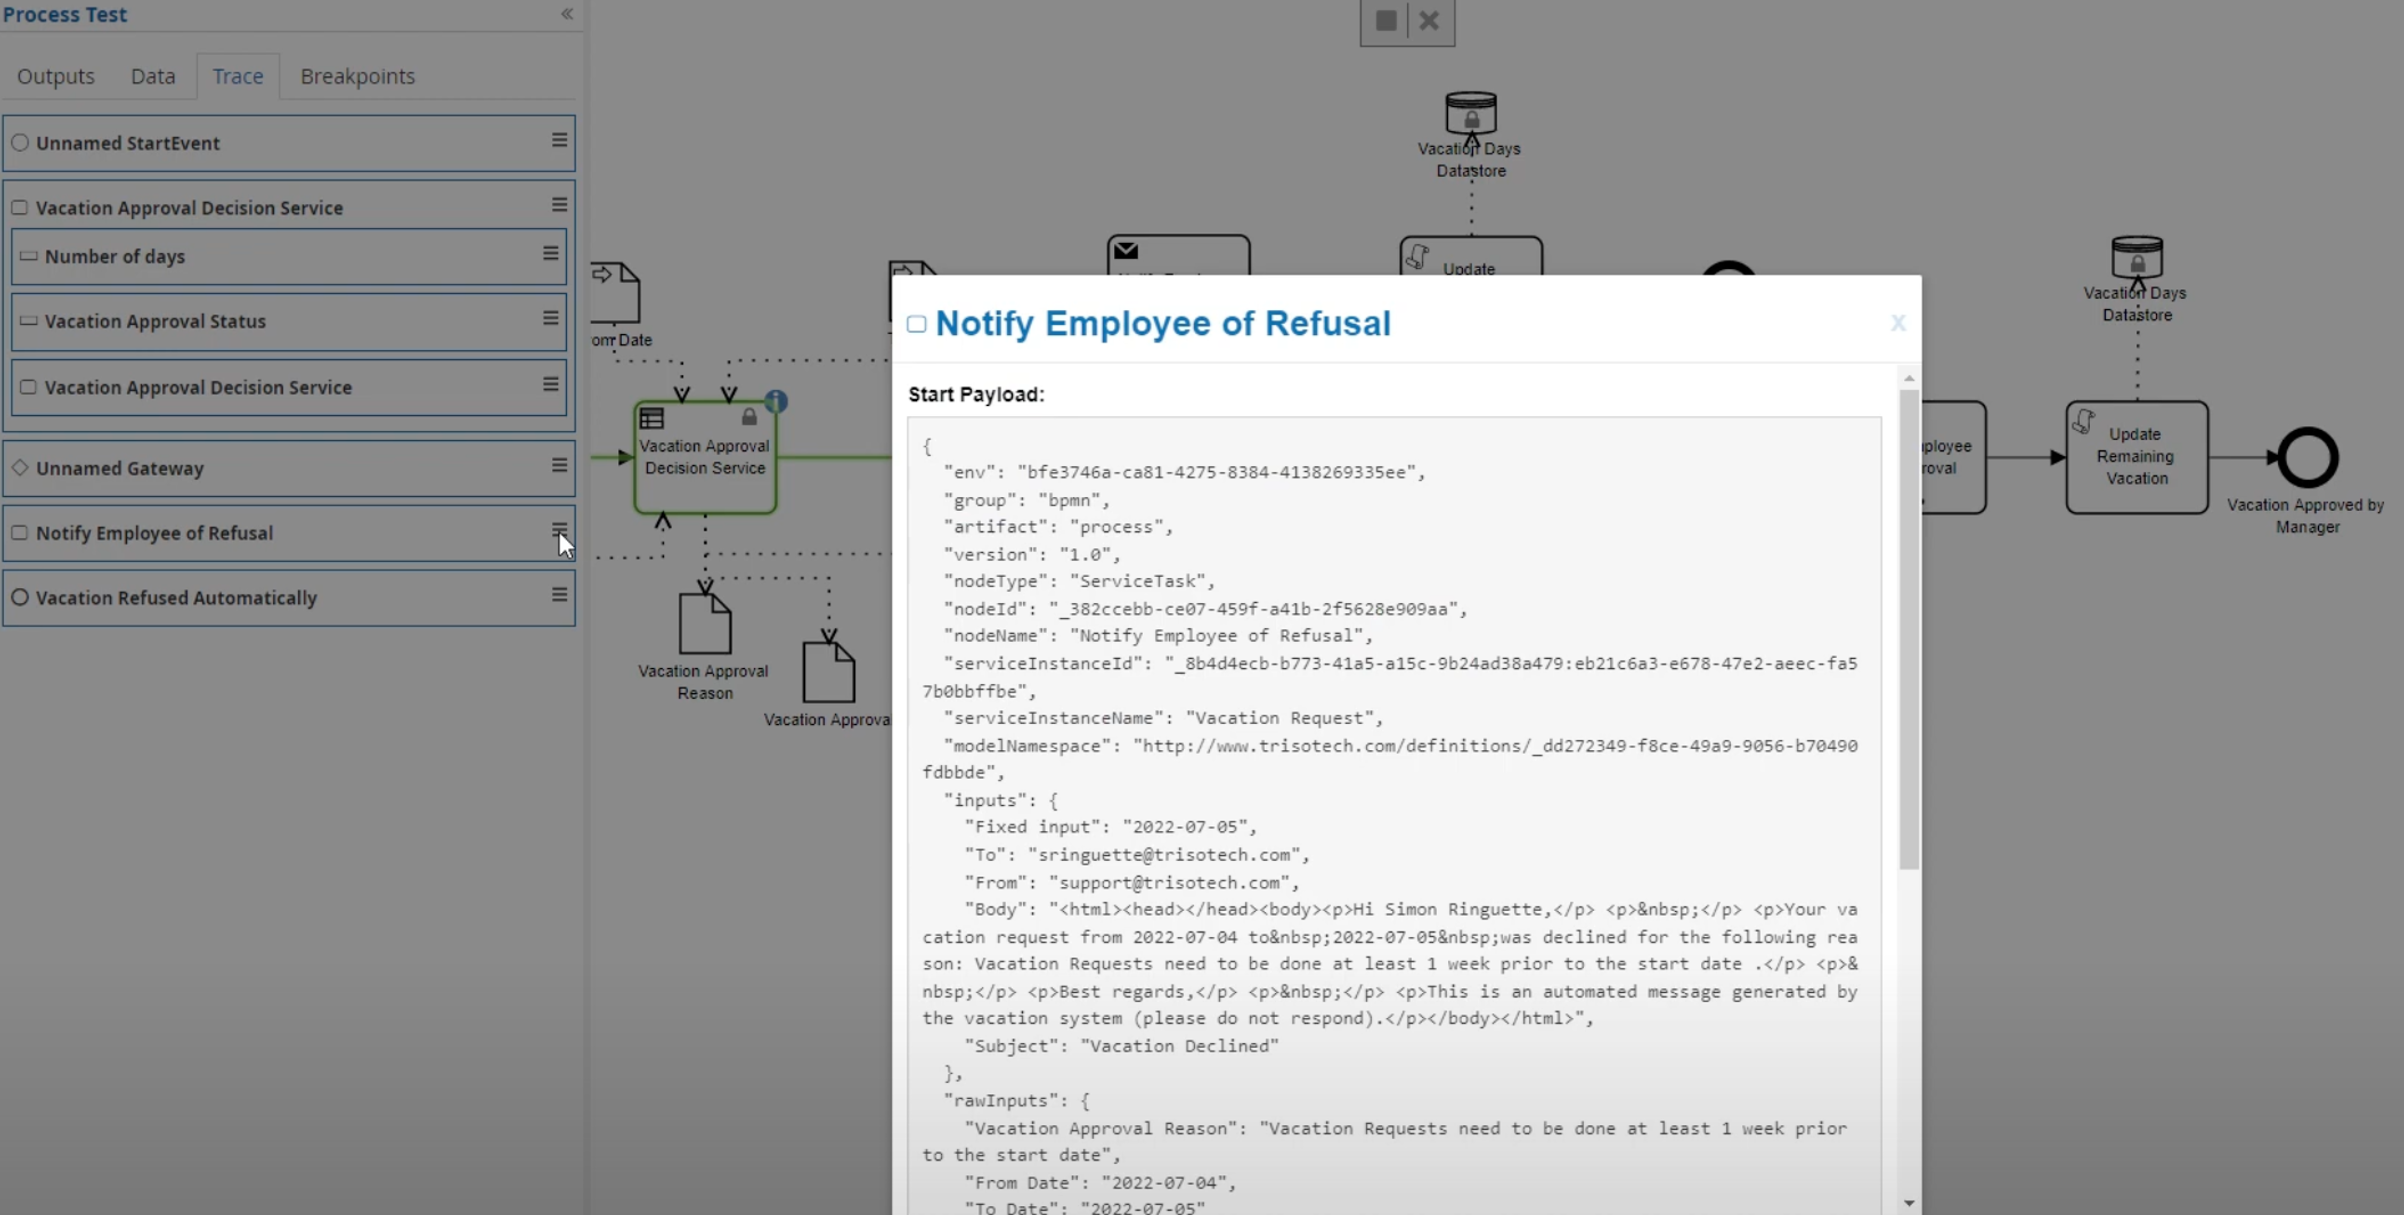
Task: Click the payload scrollbar down arrow
Action: click(x=1909, y=1203)
